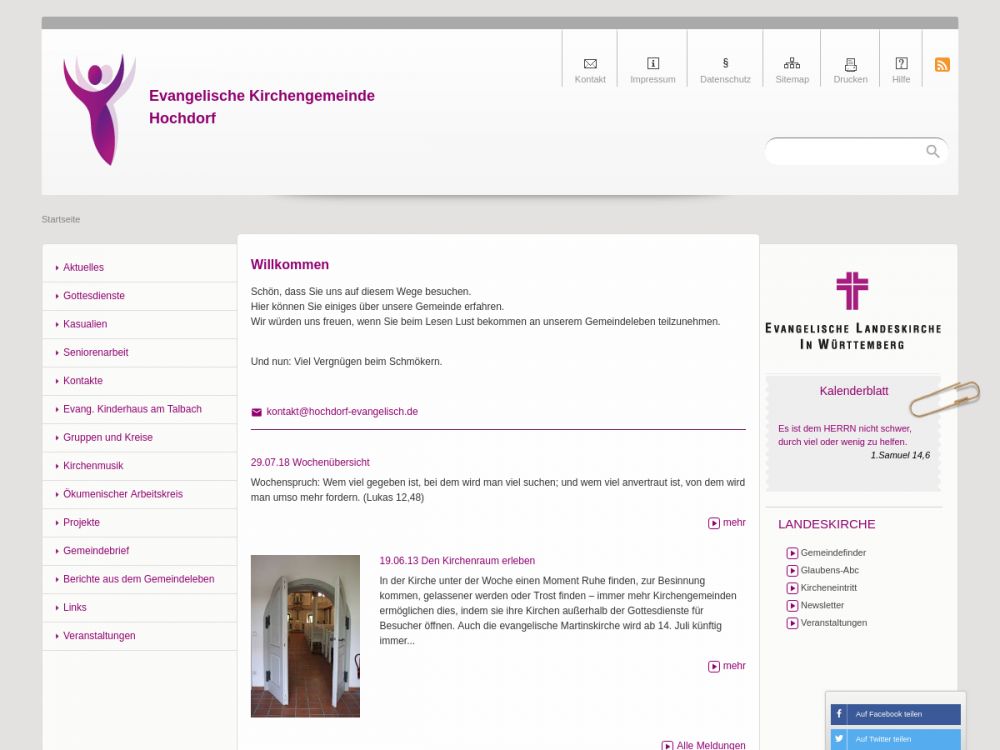
Task: Expand Gottesdienste in the sidebar menu
Action: 94,296
